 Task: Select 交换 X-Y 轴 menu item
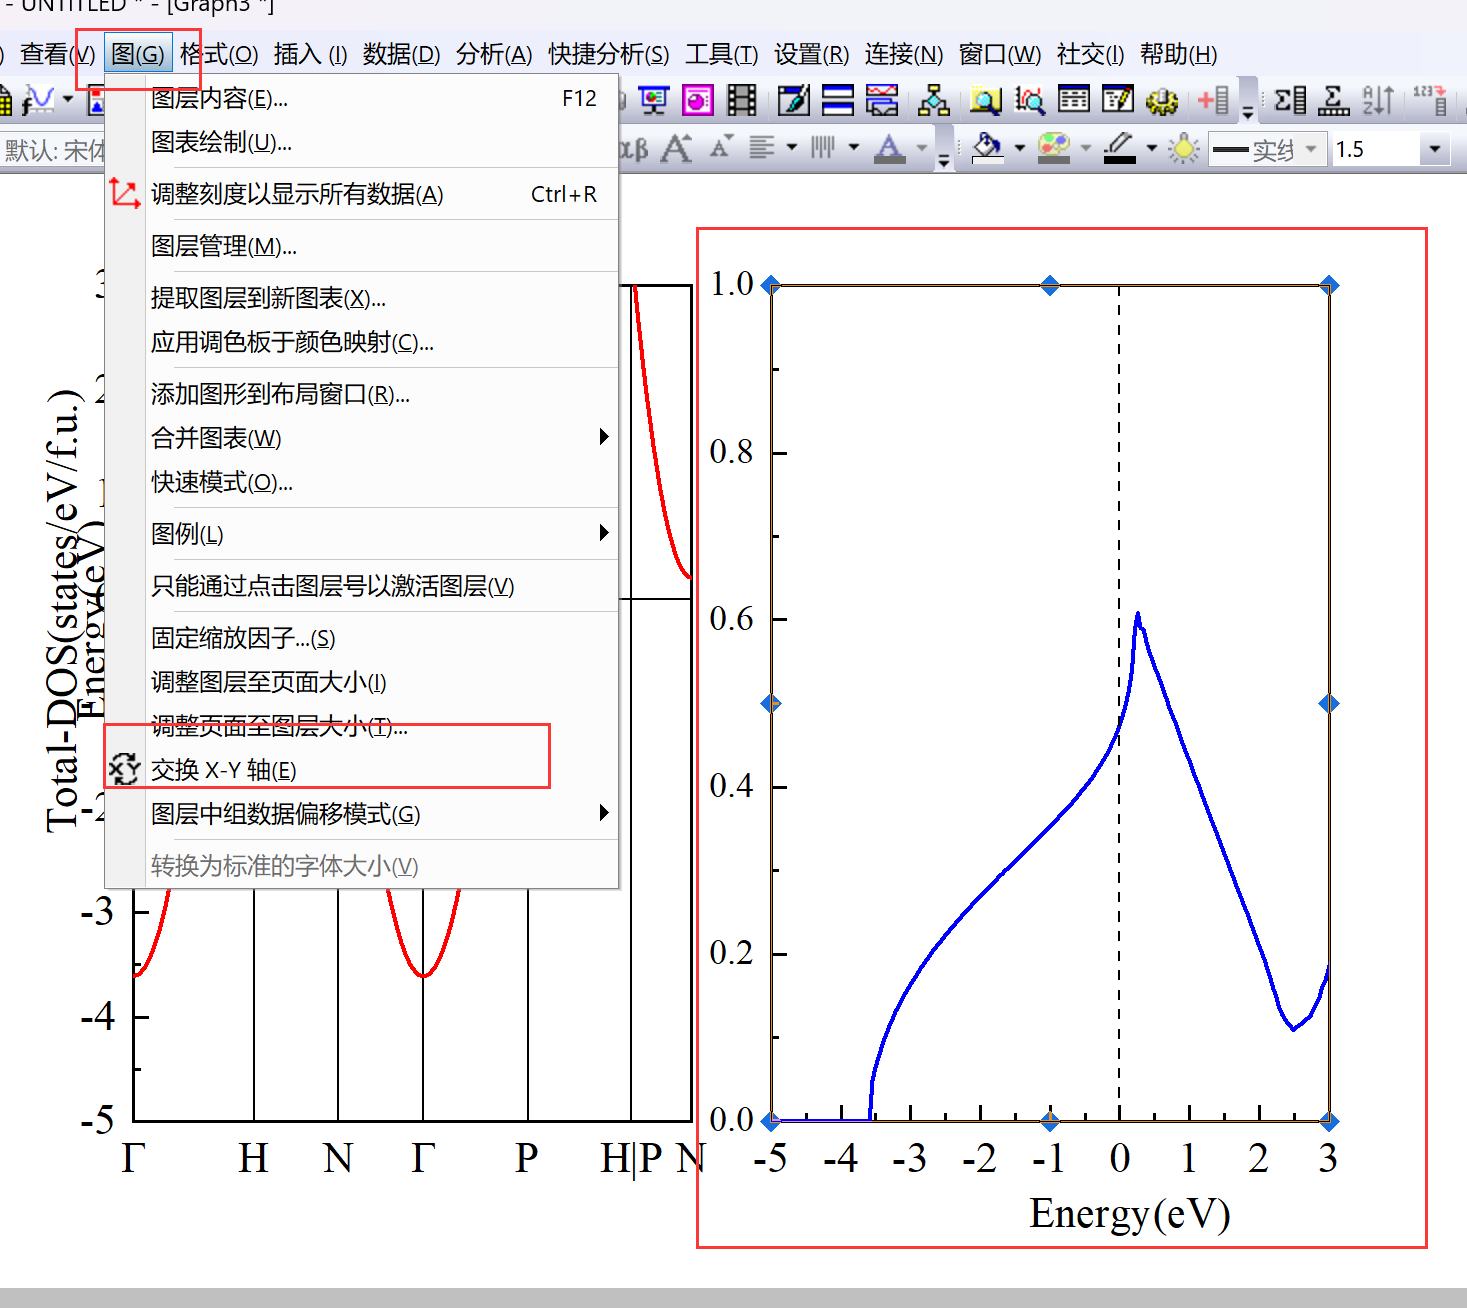[x=362, y=770]
